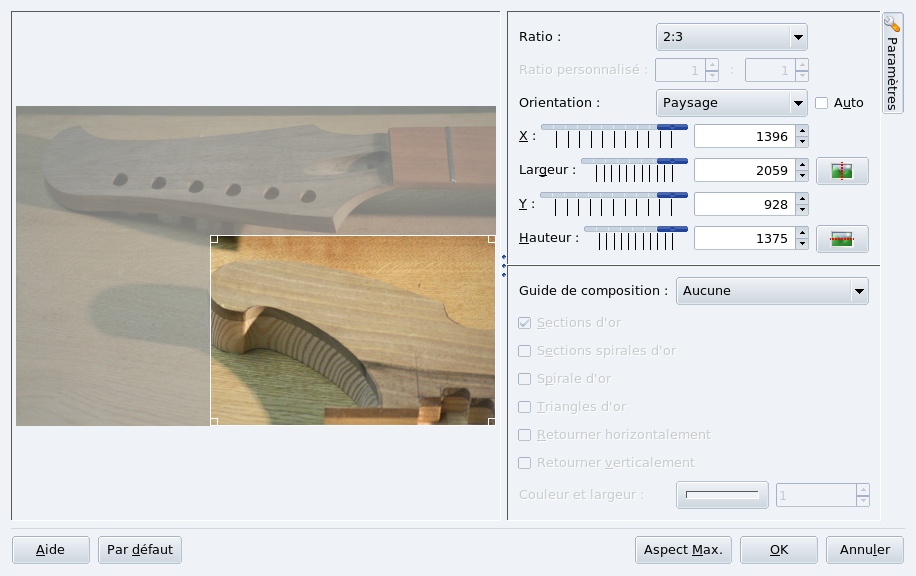Open the Ratio dropdown showing 2:3
916x576 pixels.
[x=731, y=37]
